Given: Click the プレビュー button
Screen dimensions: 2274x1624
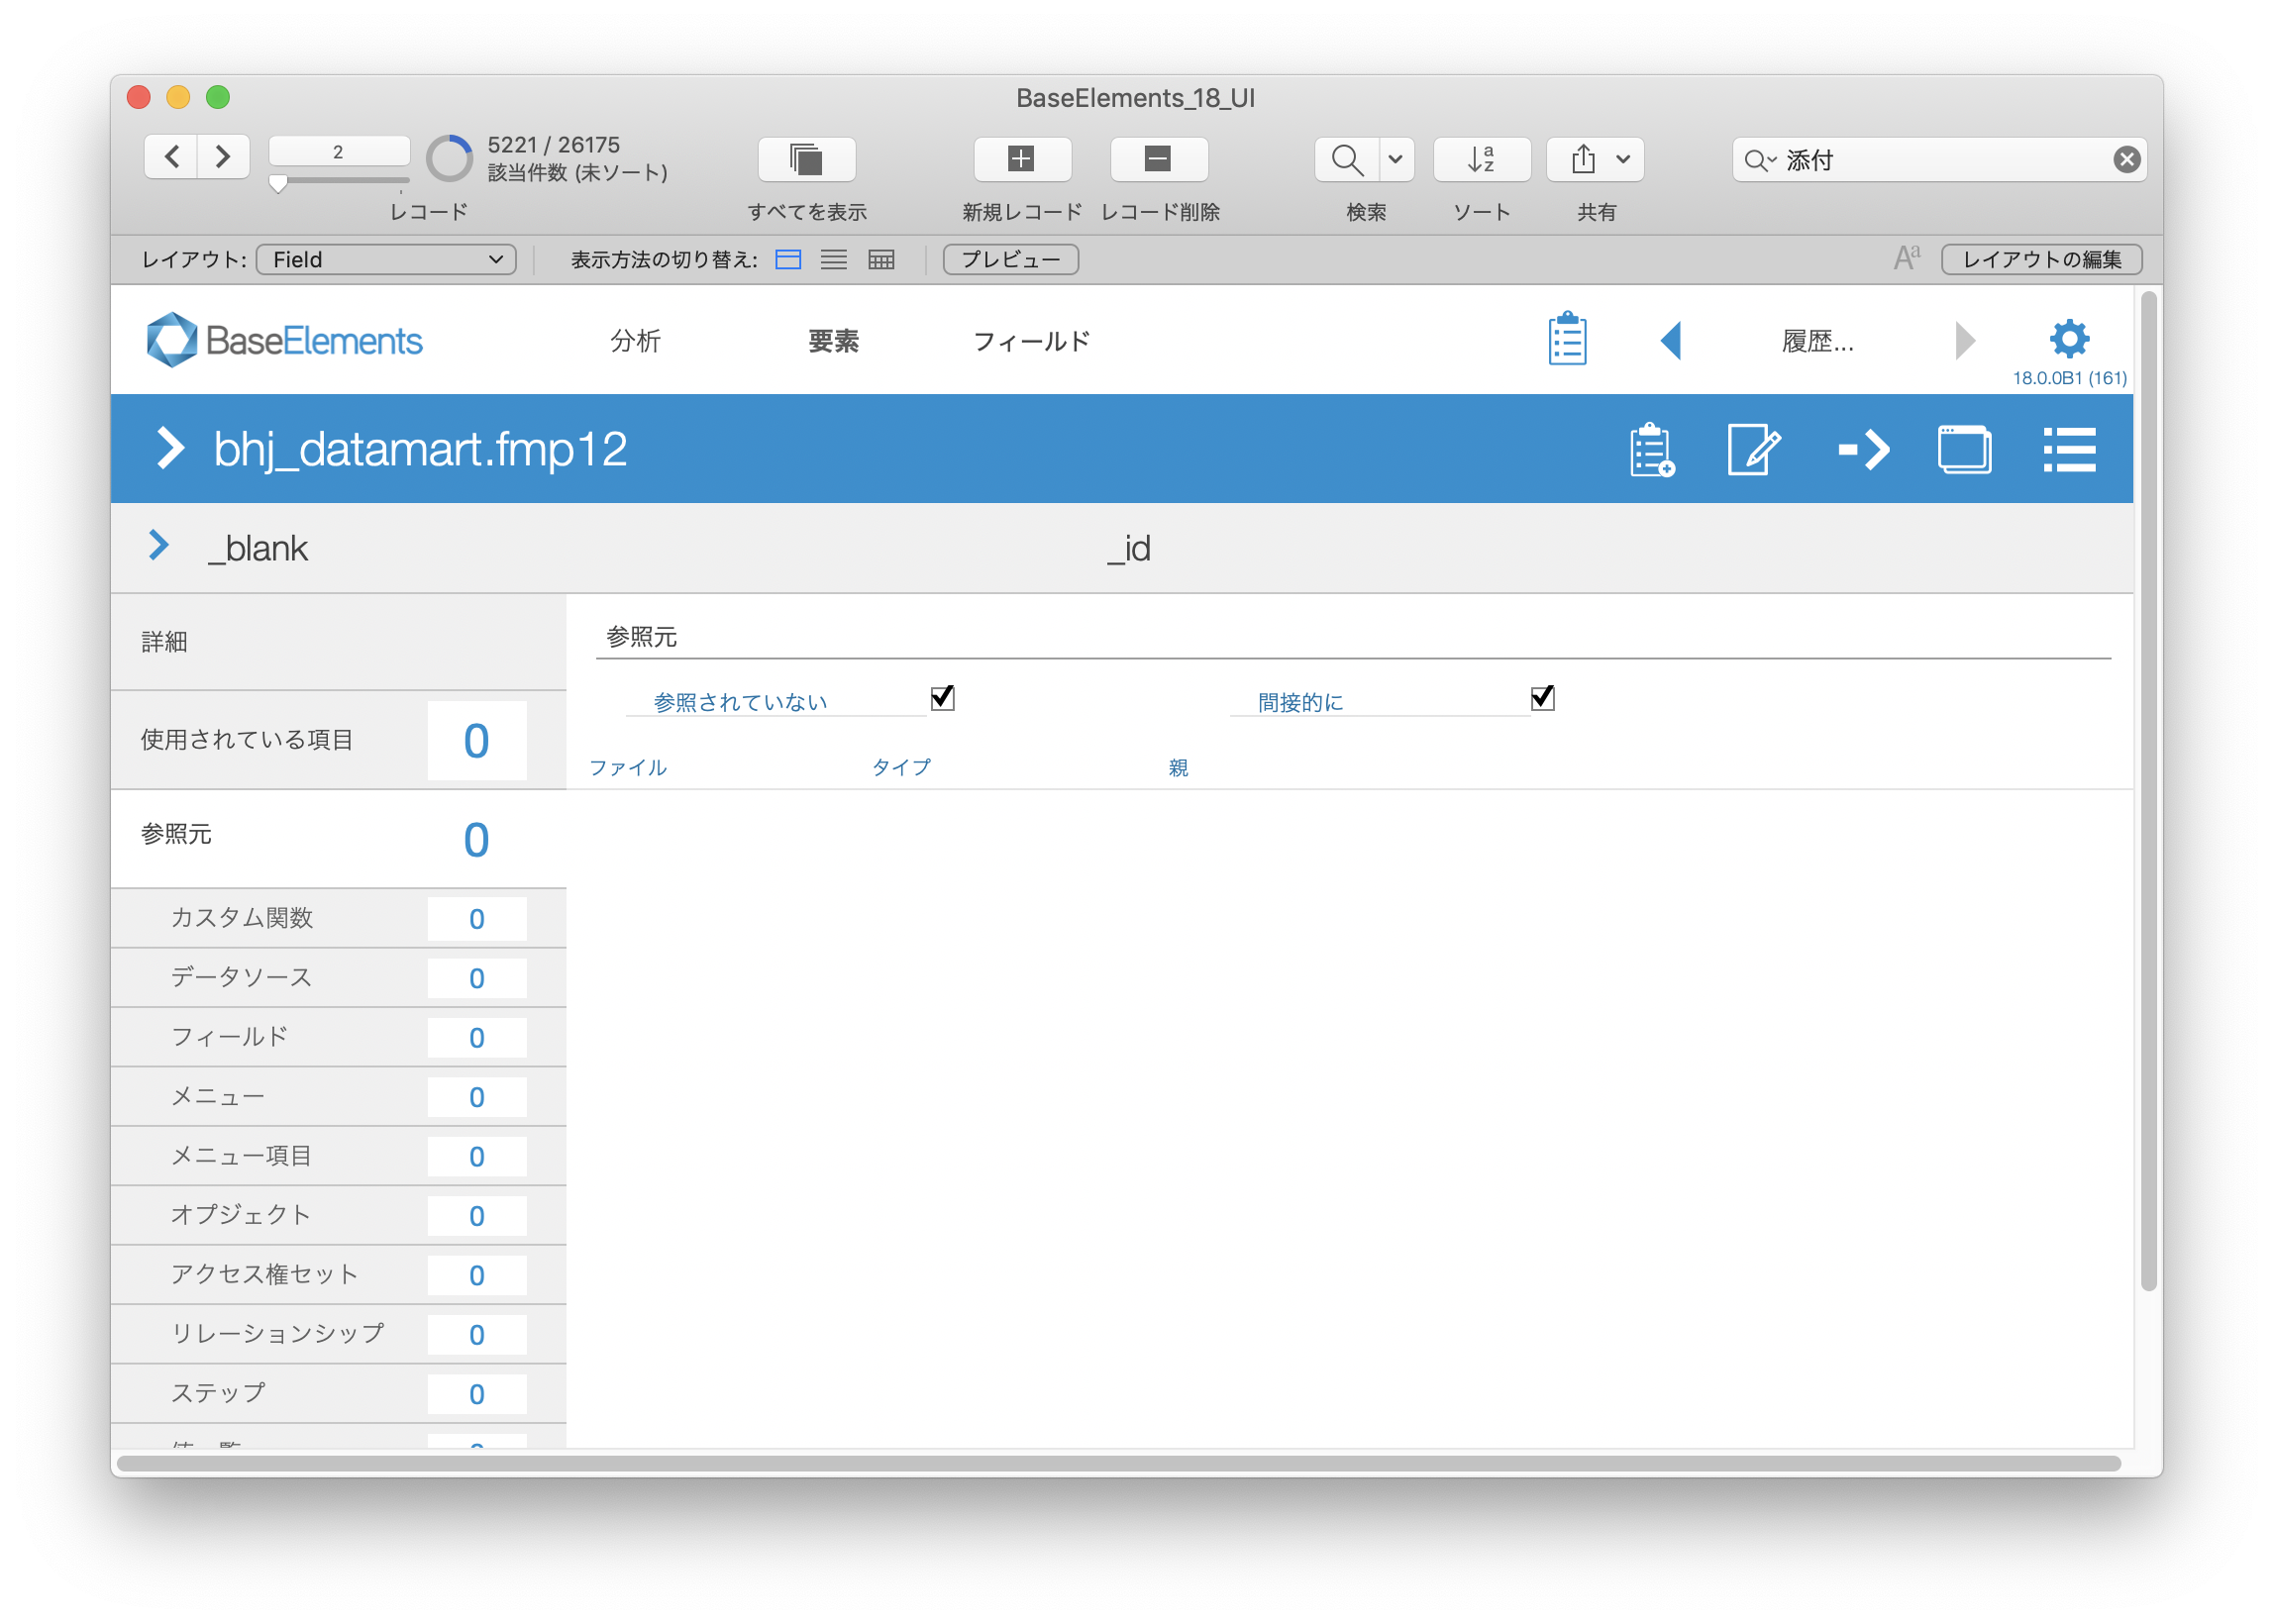Looking at the screenshot, I should click(1010, 260).
